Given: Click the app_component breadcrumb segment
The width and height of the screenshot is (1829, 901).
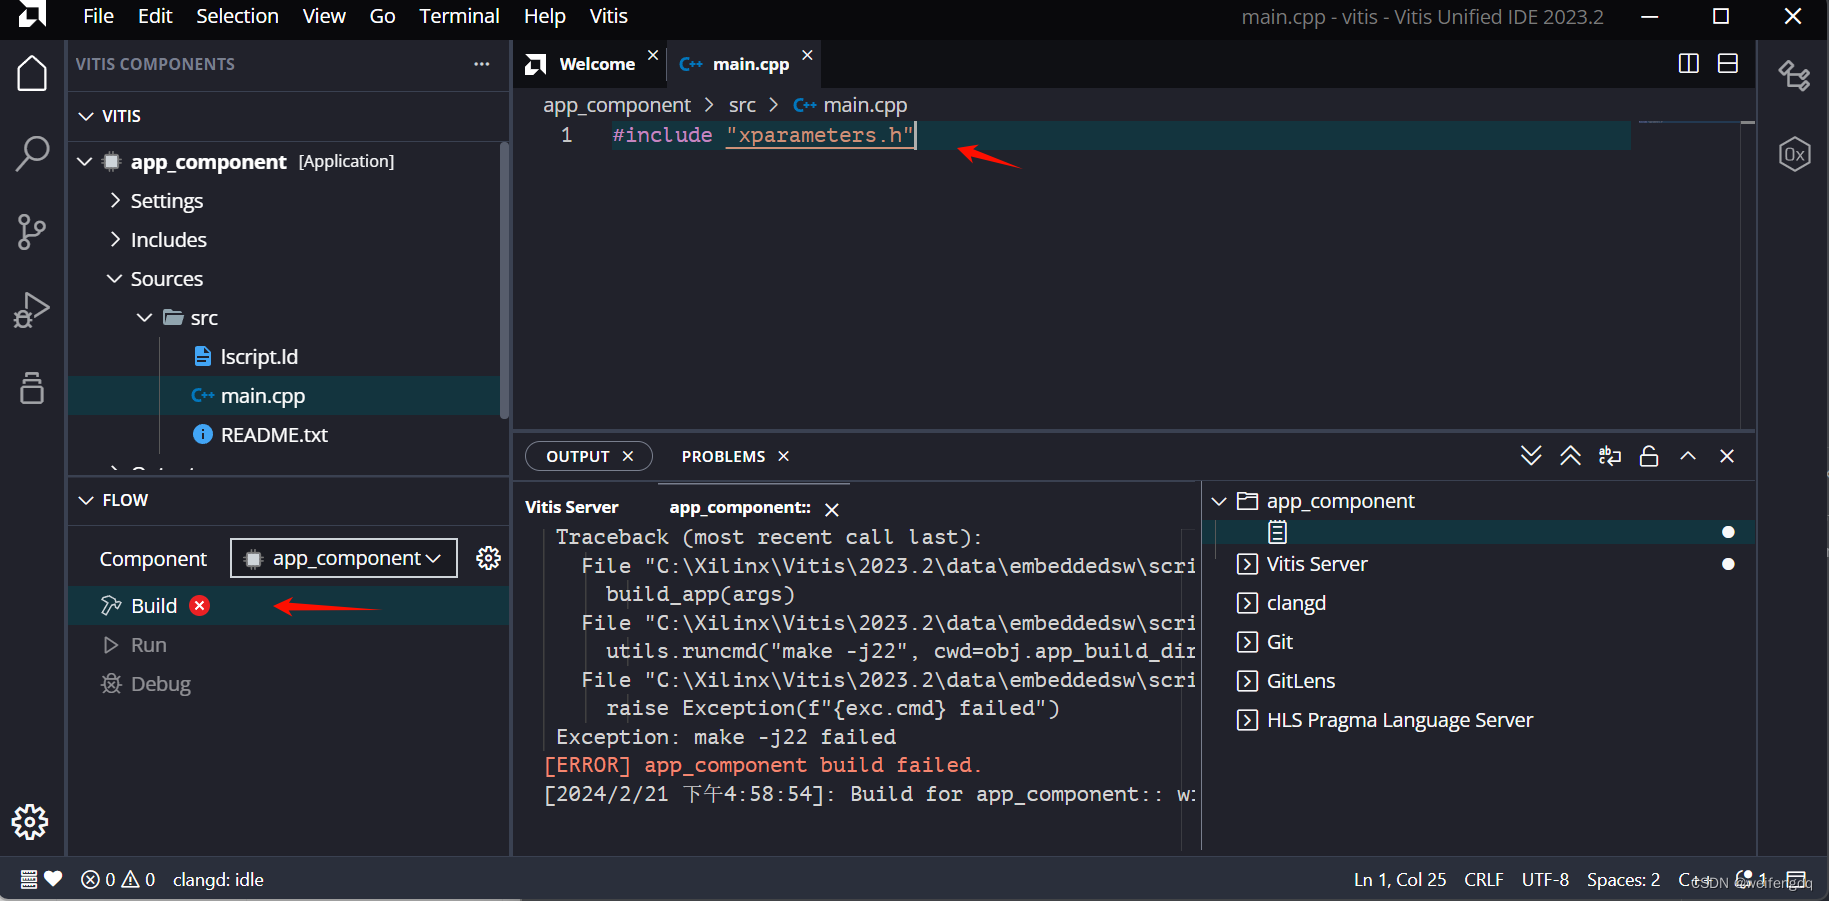Looking at the screenshot, I should [x=616, y=105].
